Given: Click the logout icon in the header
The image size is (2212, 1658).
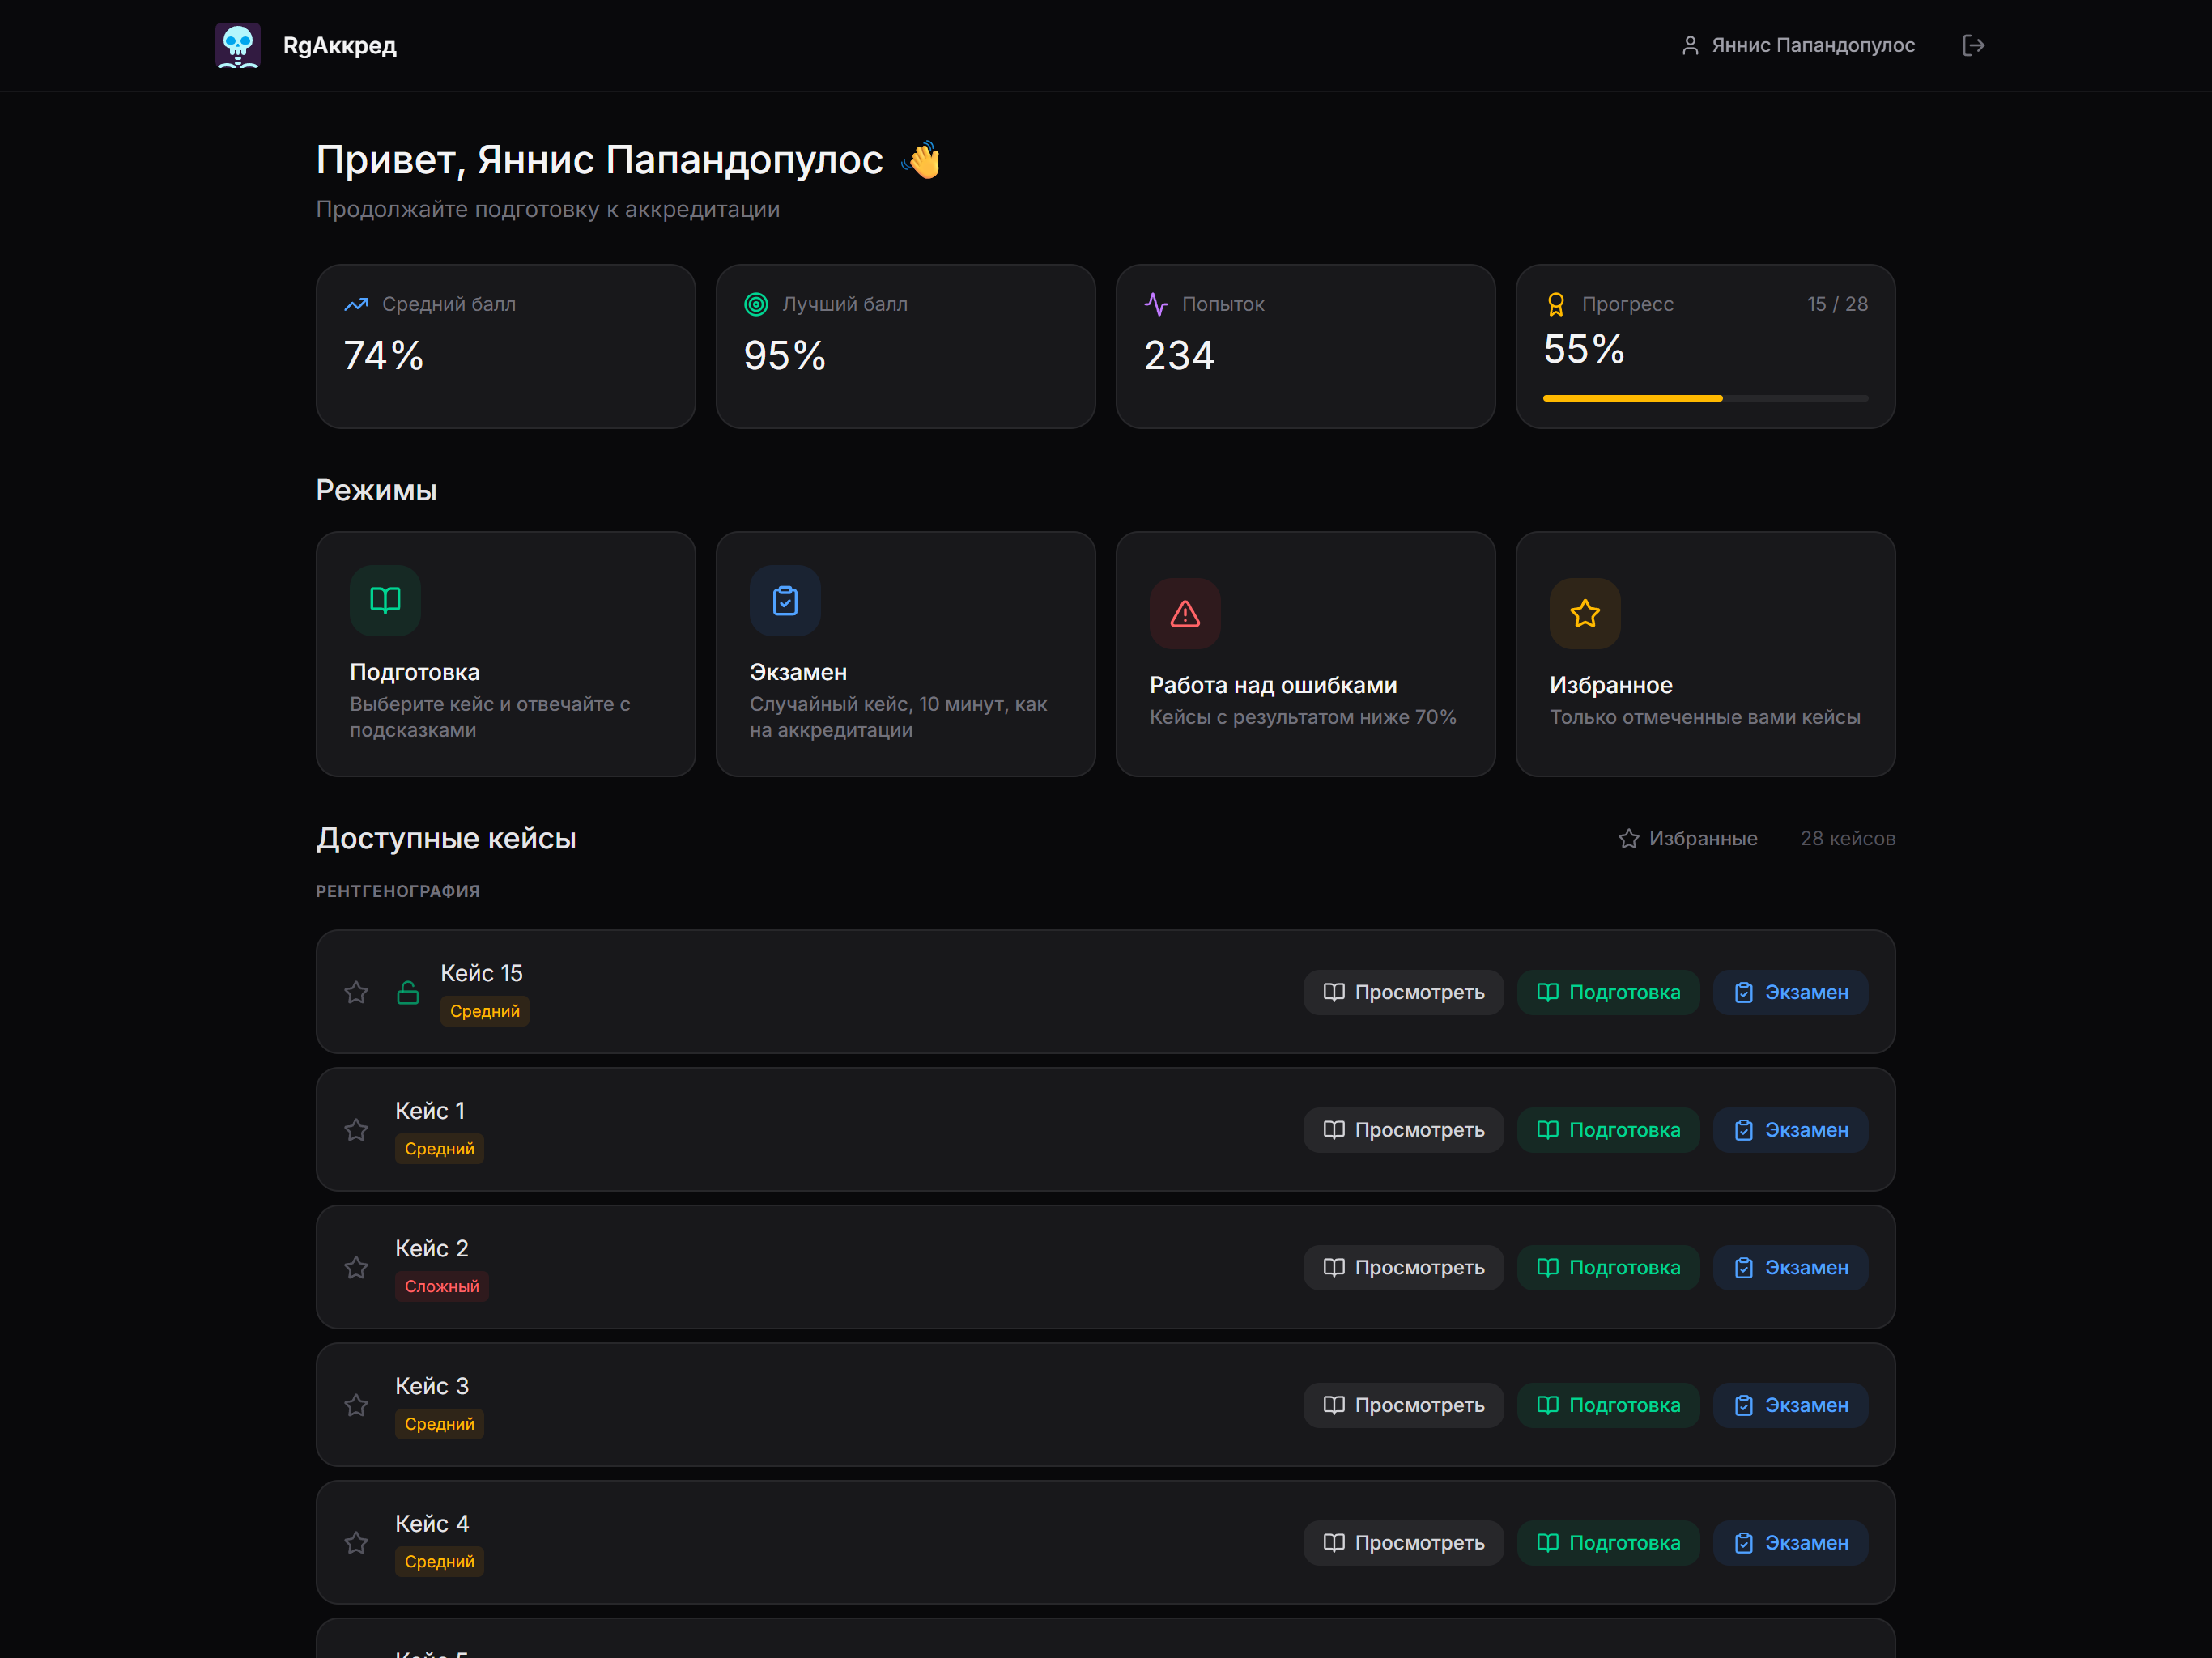Looking at the screenshot, I should [1973, 45].
